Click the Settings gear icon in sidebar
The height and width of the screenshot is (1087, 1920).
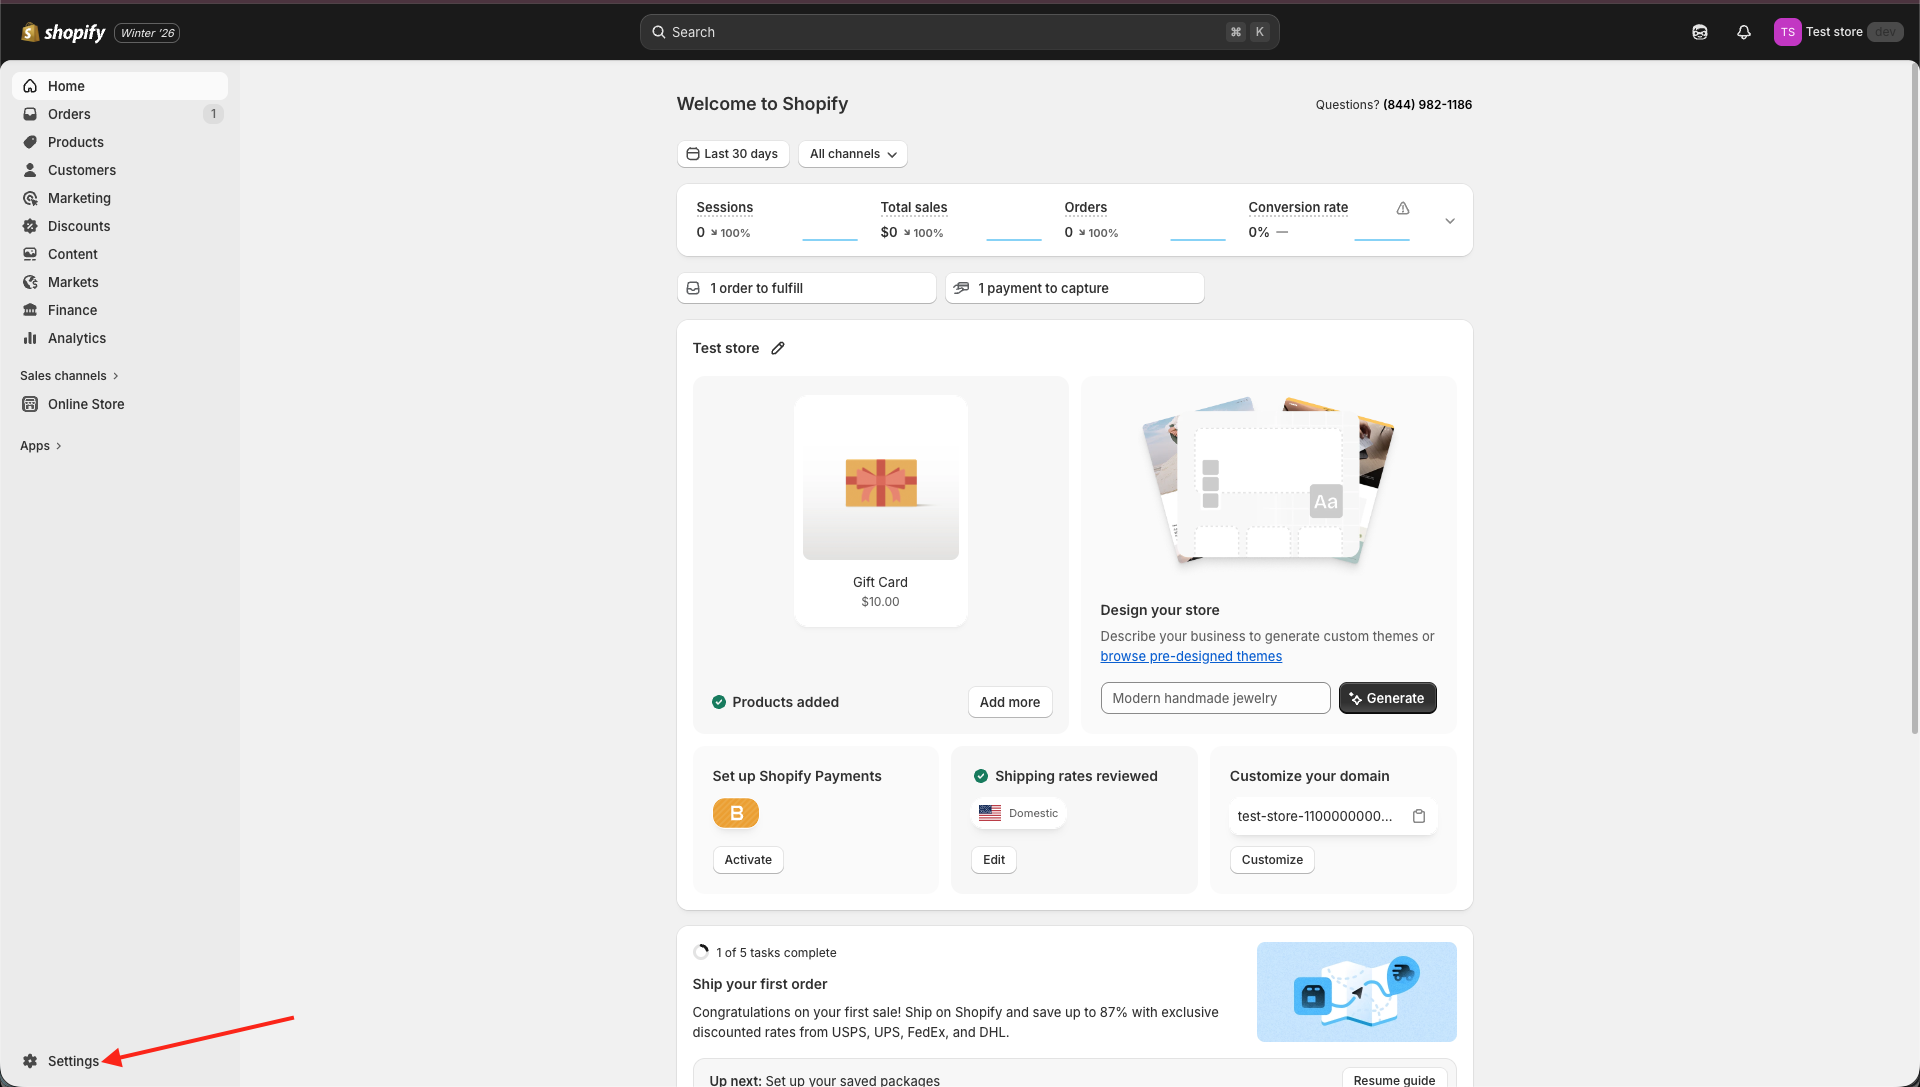pos(30,1061)
